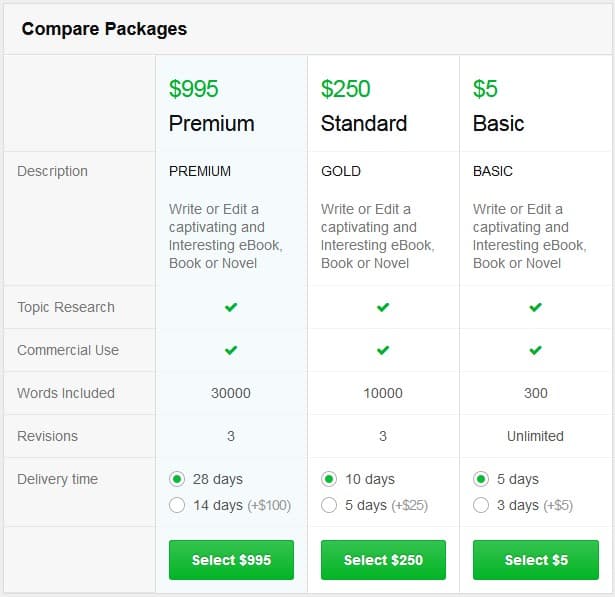
Task: Click the Basic Topic Research checkmark
Action: click(535, 307)
